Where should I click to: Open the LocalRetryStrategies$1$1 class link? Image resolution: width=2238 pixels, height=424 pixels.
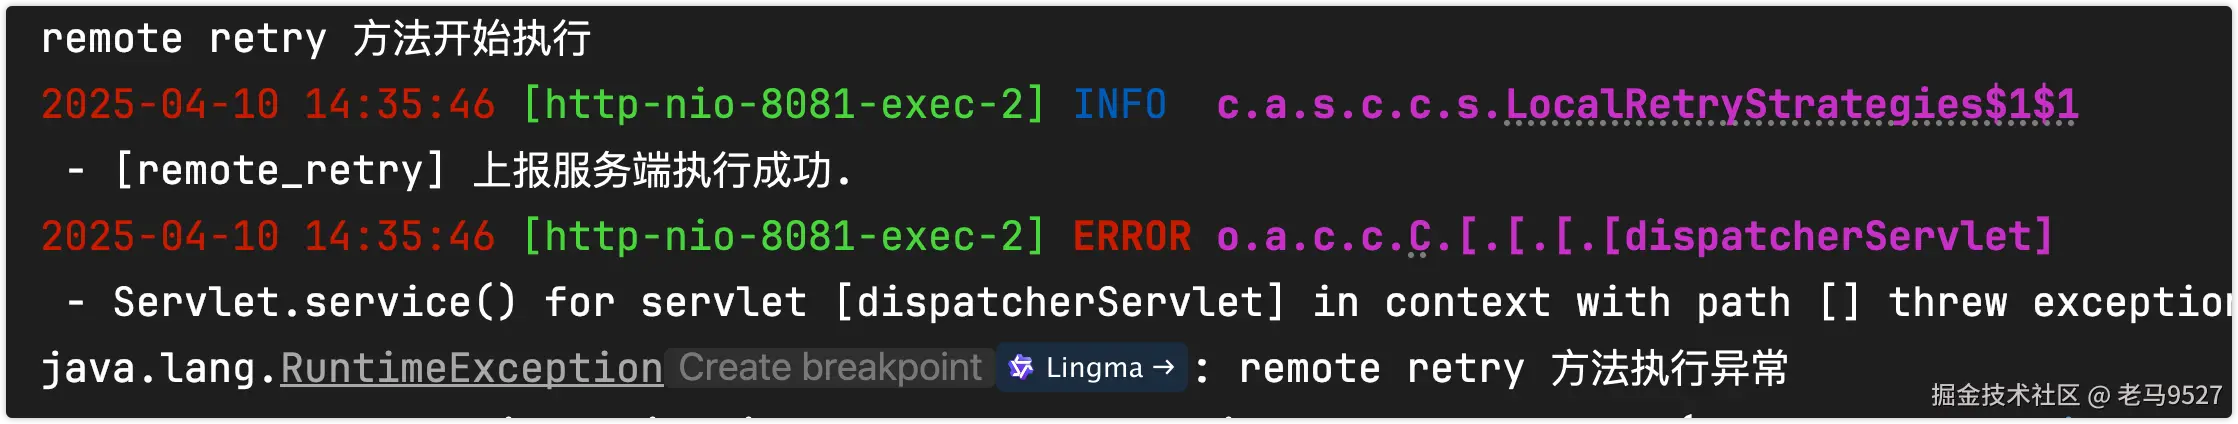click(x=1791, y=105)
